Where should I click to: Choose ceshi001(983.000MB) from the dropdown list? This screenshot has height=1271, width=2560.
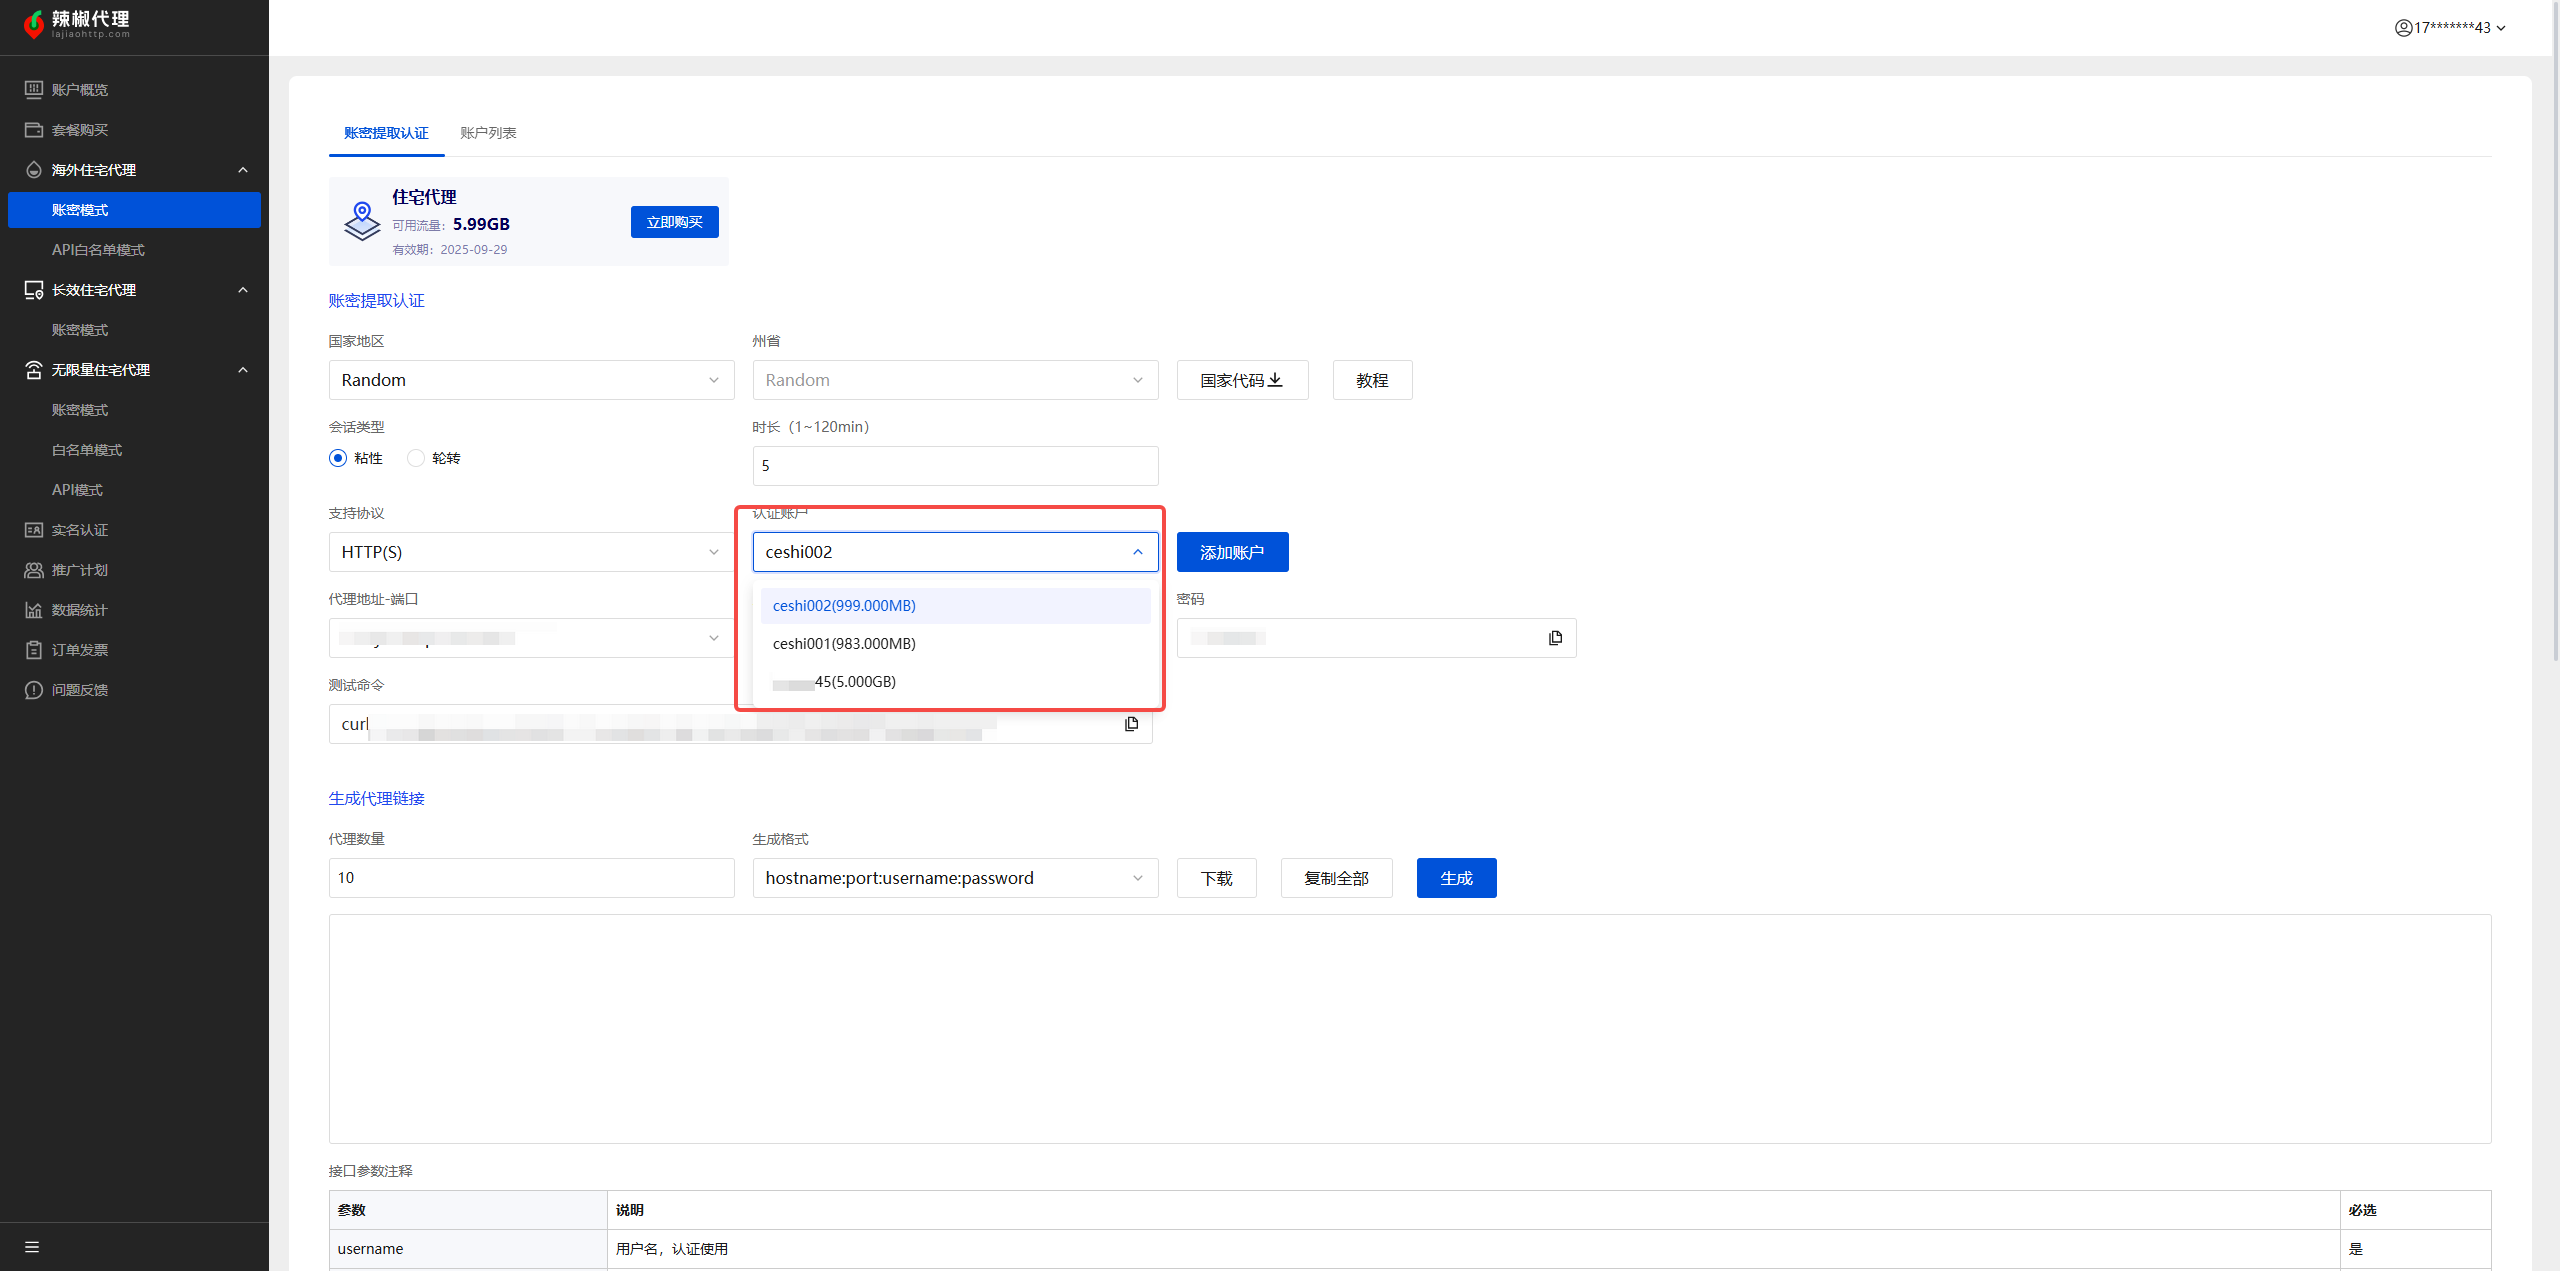coord(844,644)
